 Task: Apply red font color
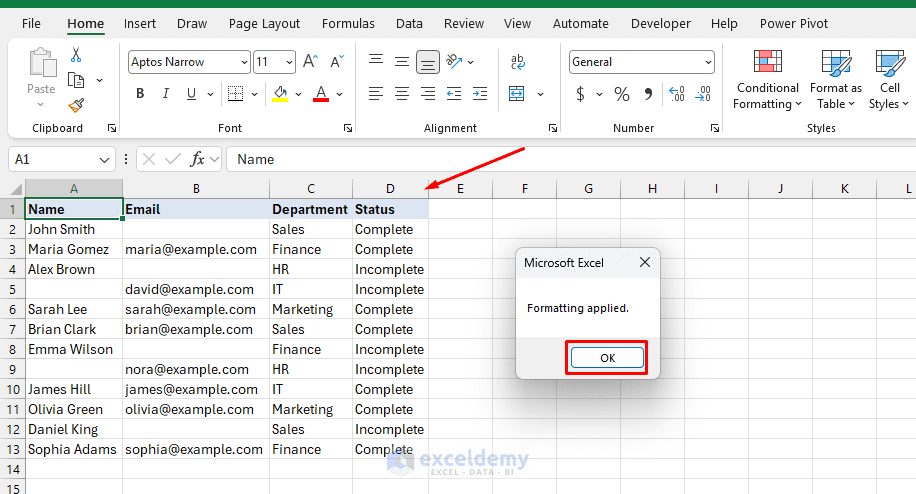pyautogui.click(x=321, y=93)
